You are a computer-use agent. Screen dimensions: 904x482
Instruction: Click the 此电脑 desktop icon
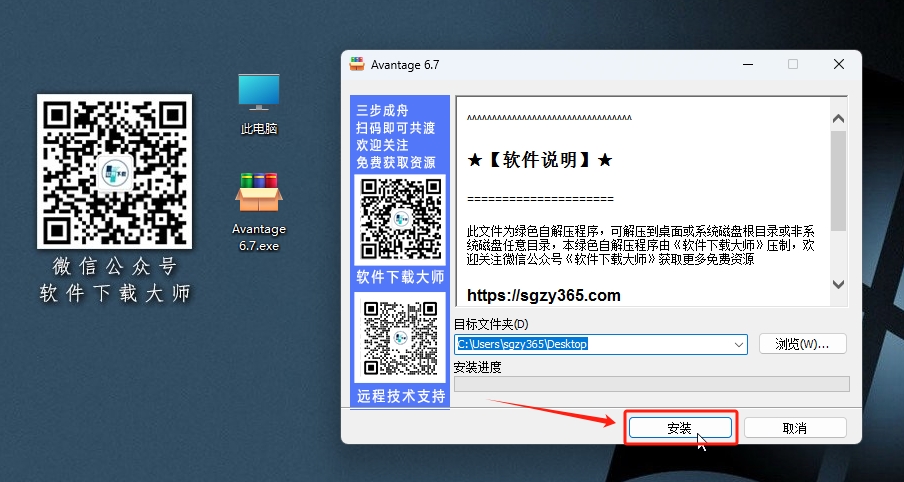[259, 104]
